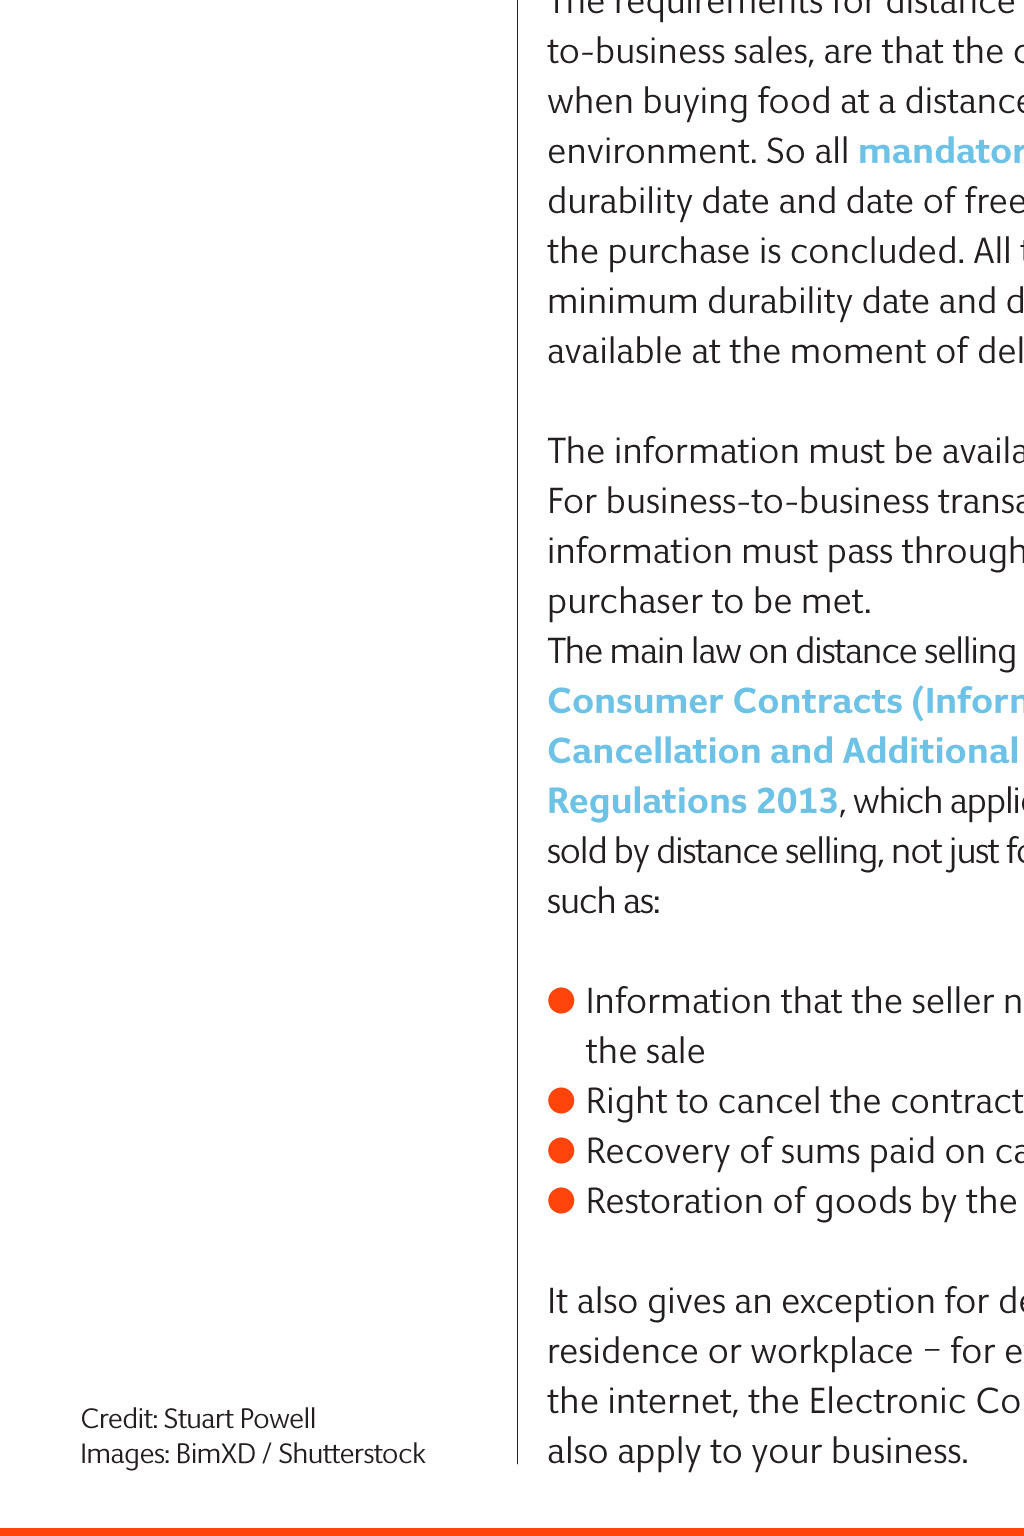Click the line 'The main law on distance selling'
The height and width of the screenshot is (1536, 1024).
click(x=782, y=651)
